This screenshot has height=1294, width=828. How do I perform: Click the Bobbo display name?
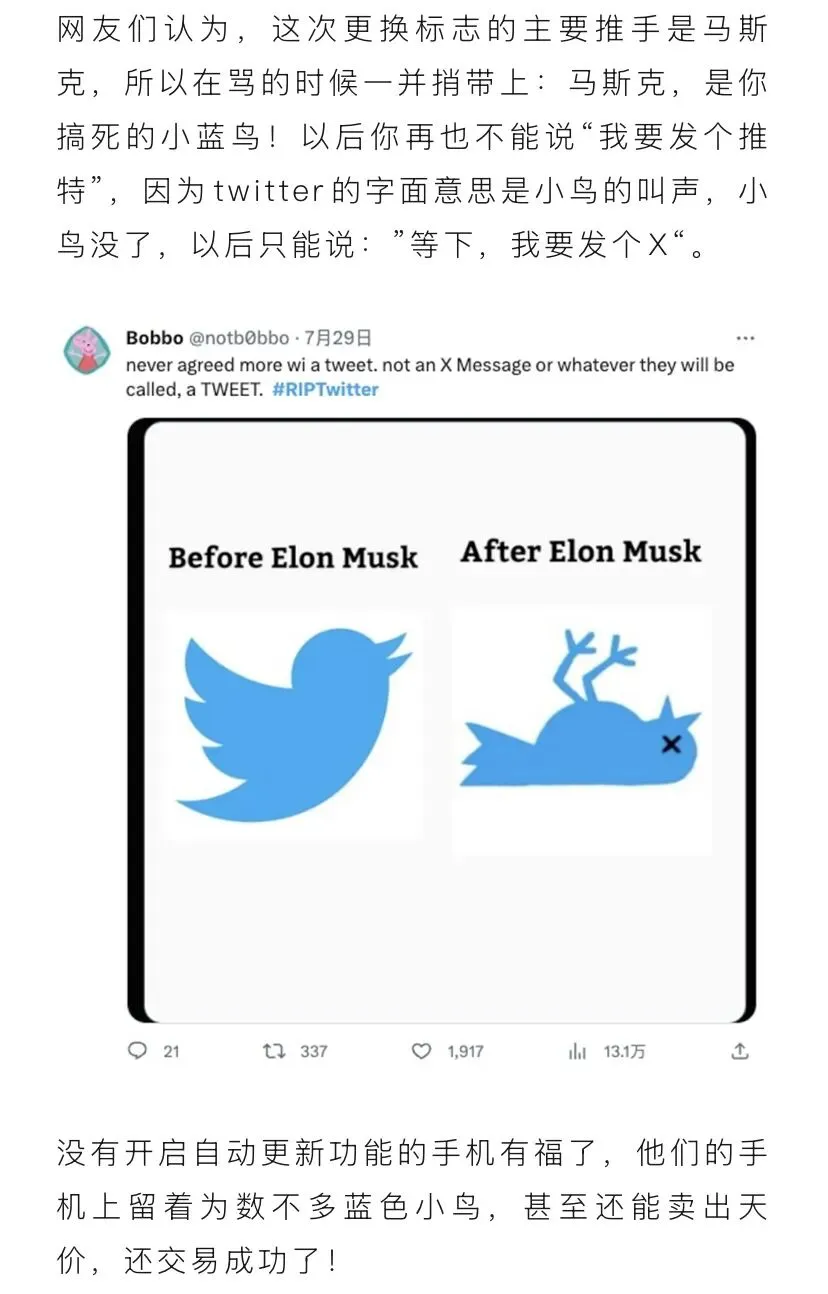155,338
